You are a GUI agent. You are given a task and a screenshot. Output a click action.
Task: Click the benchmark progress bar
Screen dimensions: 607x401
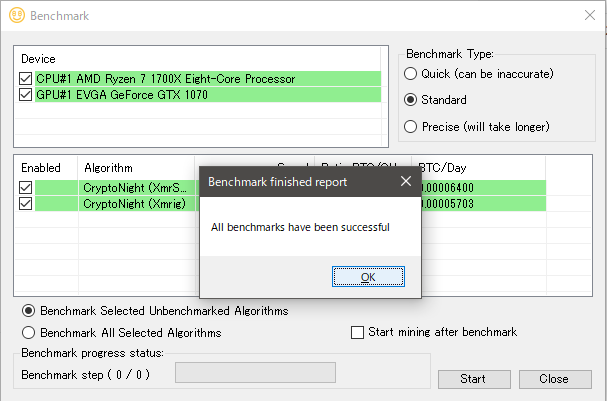tap(255, 372)
